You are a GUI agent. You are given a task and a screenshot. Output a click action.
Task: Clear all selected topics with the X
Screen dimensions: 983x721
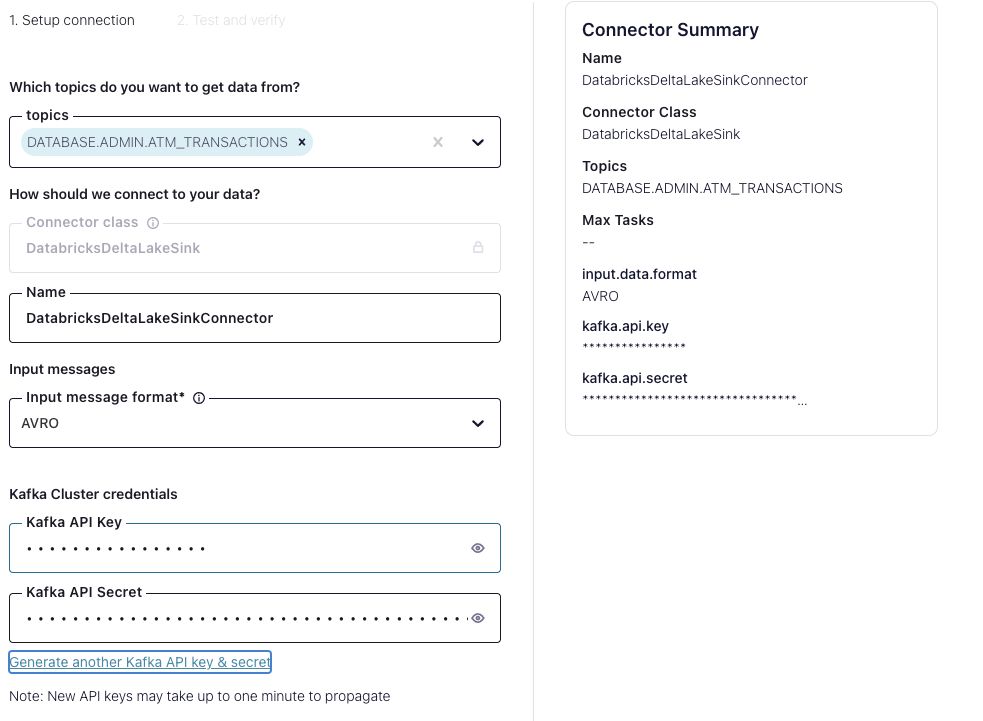click(x=438, y=142)
